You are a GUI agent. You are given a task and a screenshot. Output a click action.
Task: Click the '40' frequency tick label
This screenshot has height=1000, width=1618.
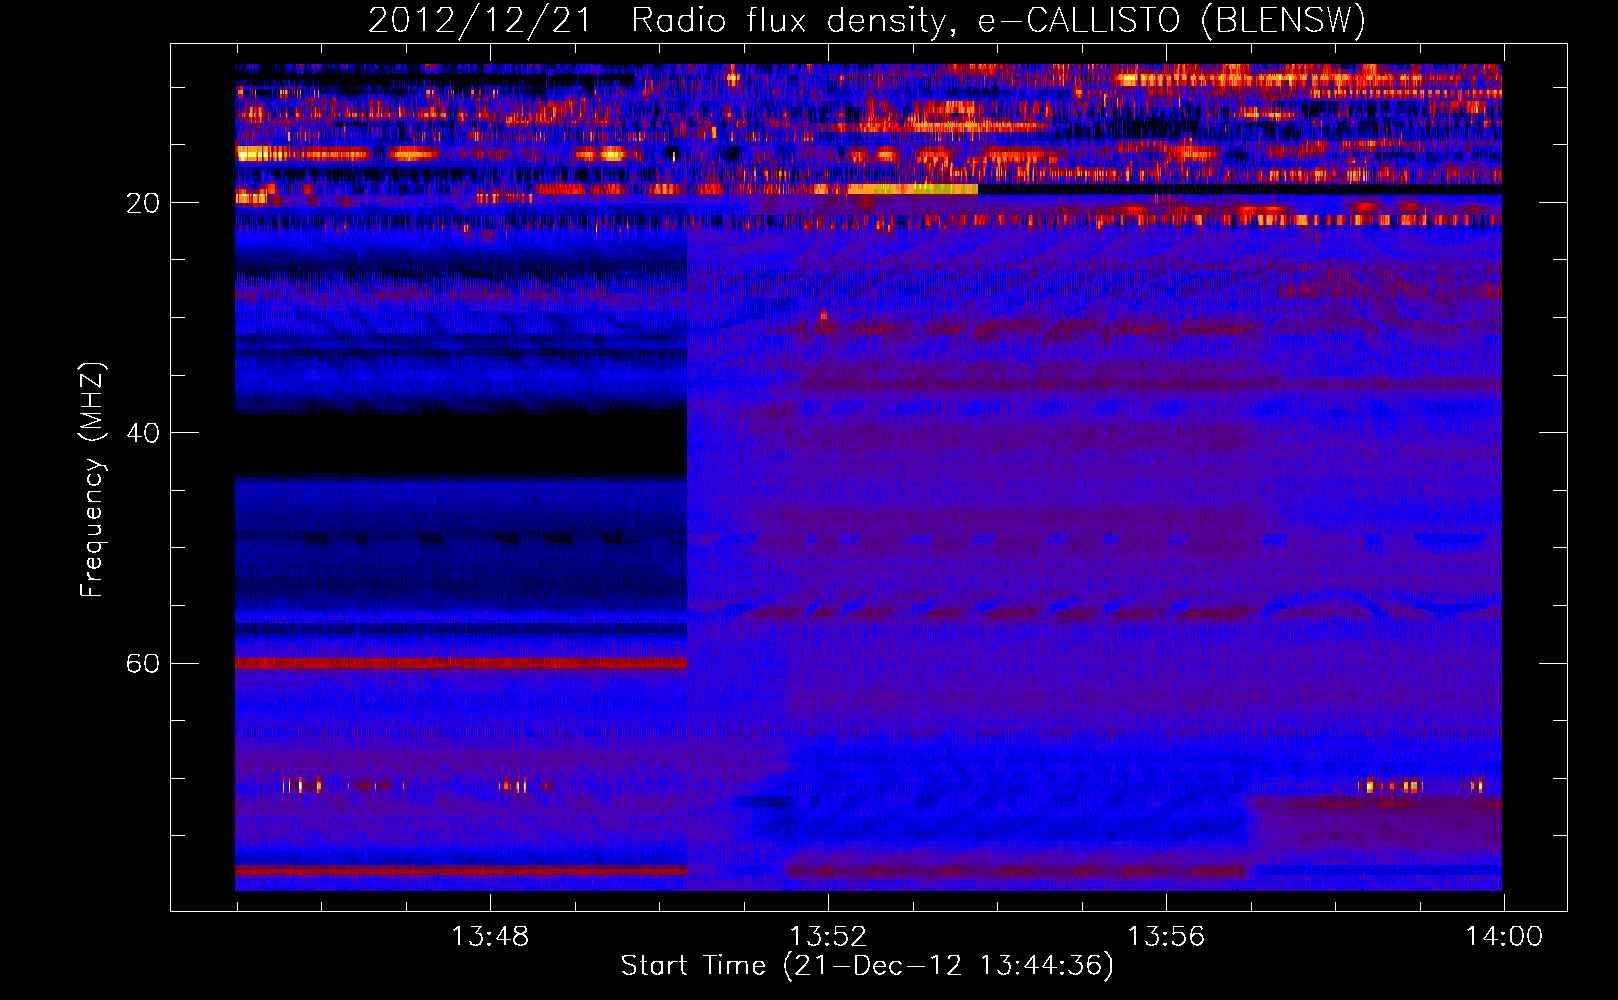click(142, 433)
